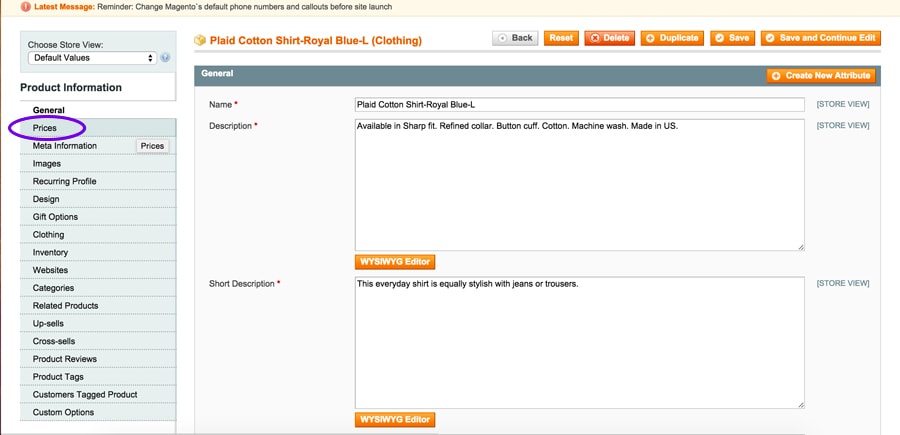The height and width of the screenshot is (435, 900).
Task: Open the Categories tab
Action: click(x=98, y=288)
